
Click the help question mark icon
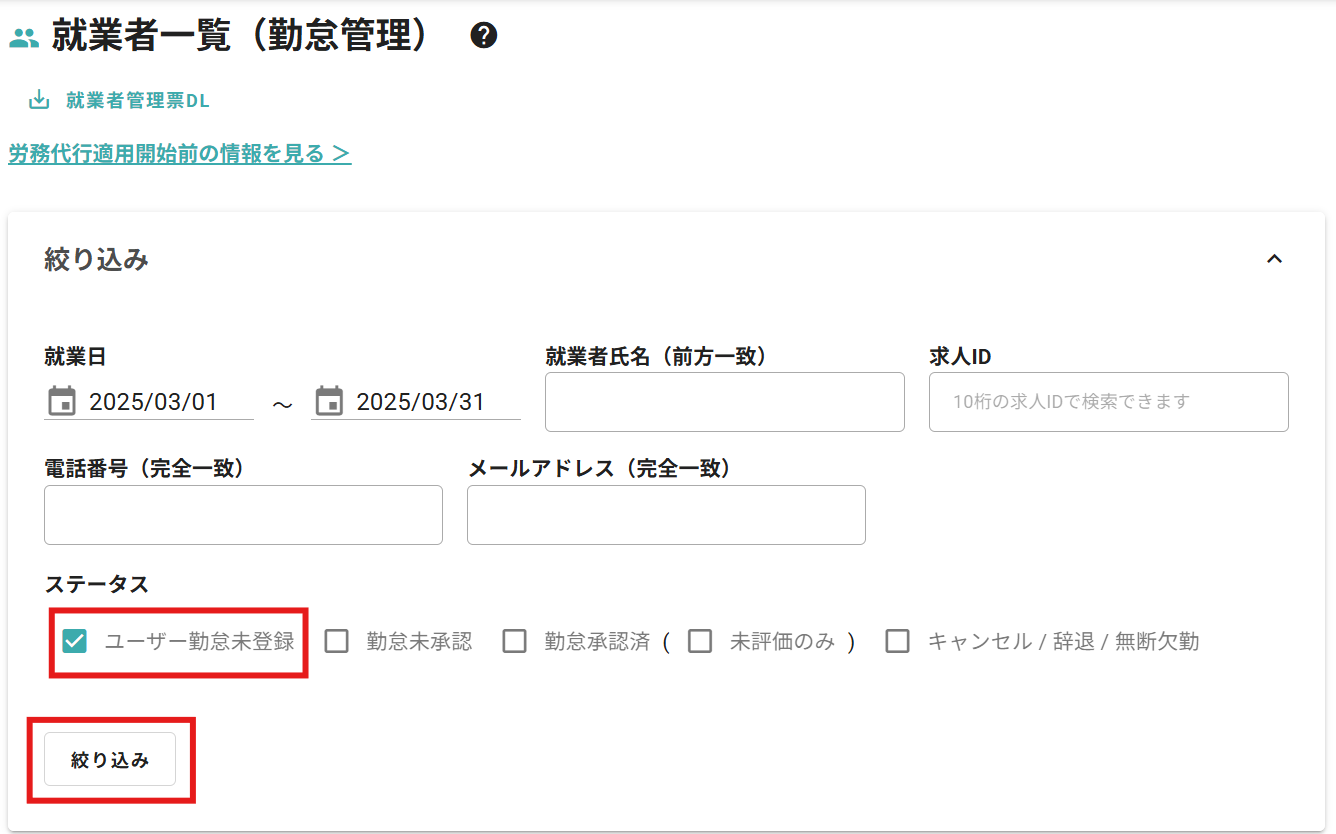point(484,36)
